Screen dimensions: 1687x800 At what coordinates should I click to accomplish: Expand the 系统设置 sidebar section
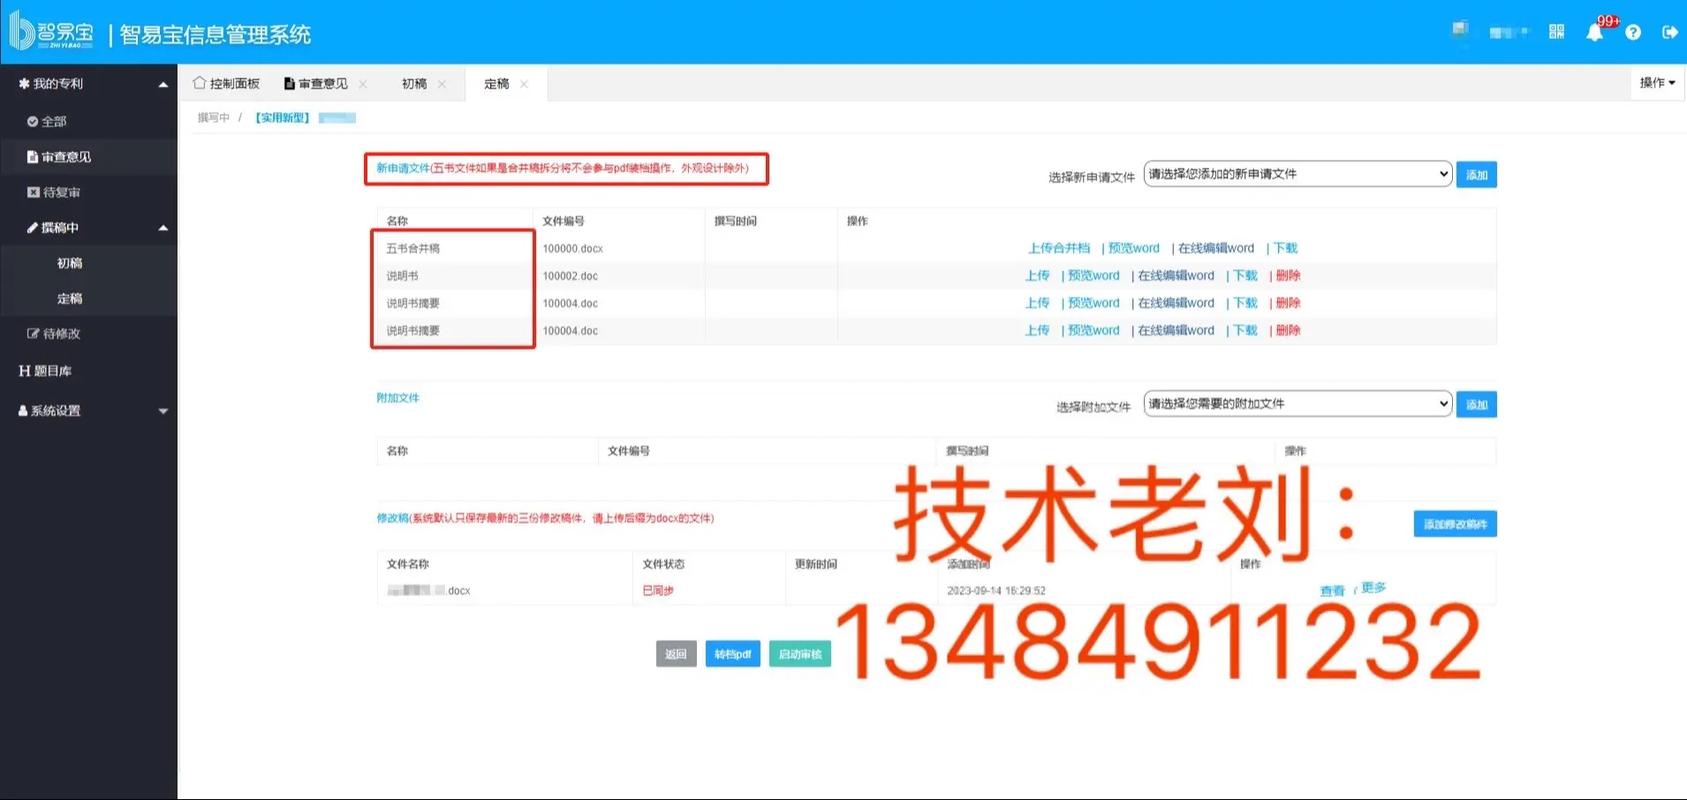[x=88, y=411]
